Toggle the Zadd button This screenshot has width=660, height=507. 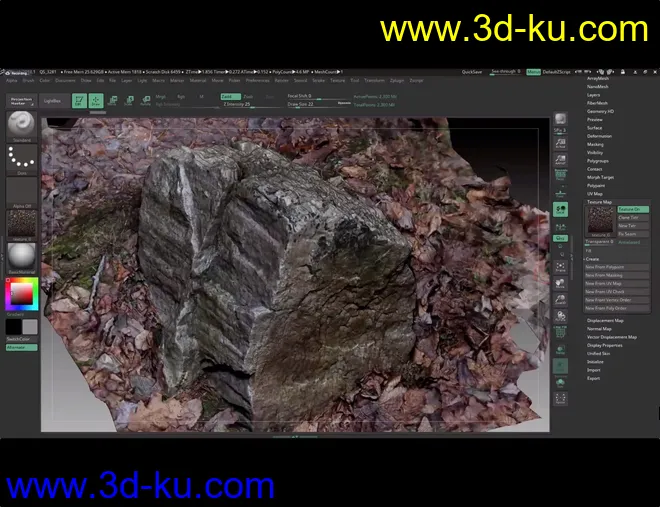230,96
